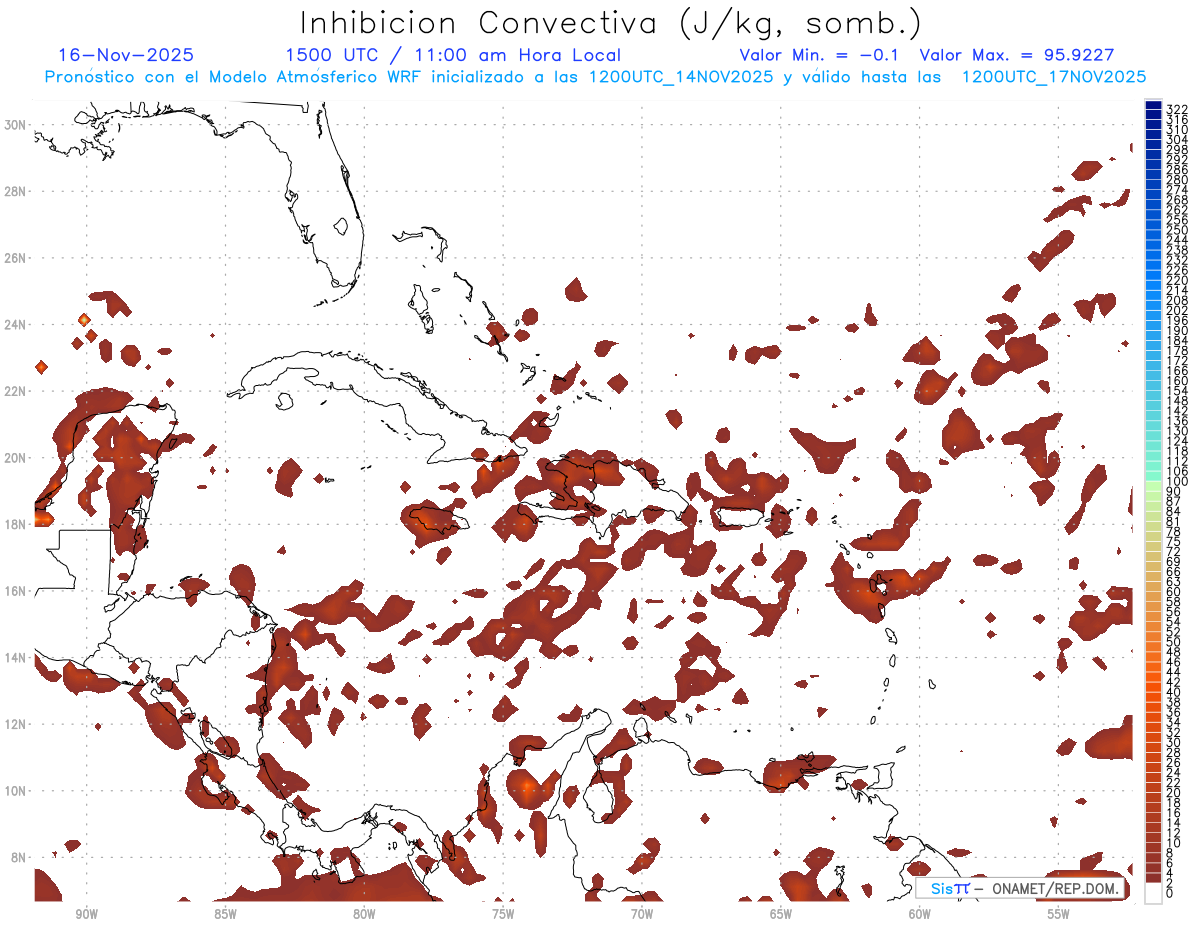Screen dimensions: 1200x927
Task: Click the '208' value on the color scale
Action: click(x=1177, y=301)
